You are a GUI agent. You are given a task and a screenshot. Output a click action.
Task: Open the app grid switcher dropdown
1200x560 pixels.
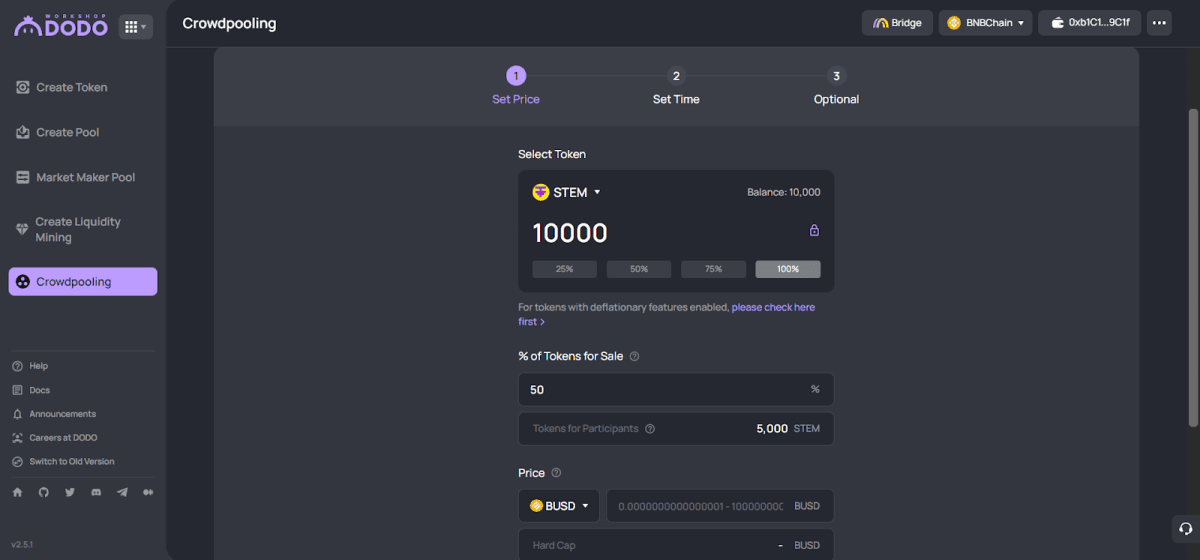point(135,27)
